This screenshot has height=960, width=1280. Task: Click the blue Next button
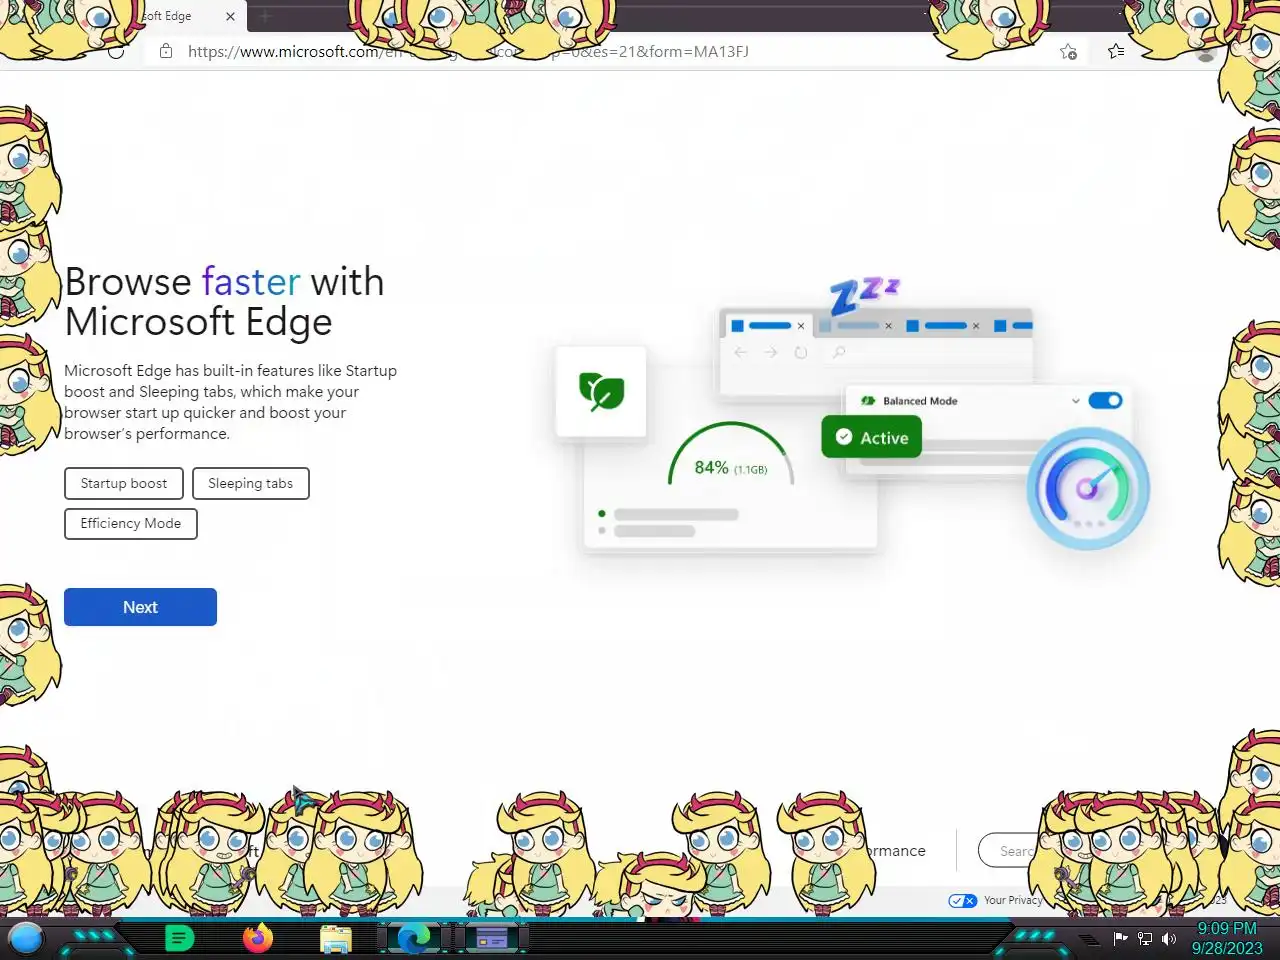[140, 607]
